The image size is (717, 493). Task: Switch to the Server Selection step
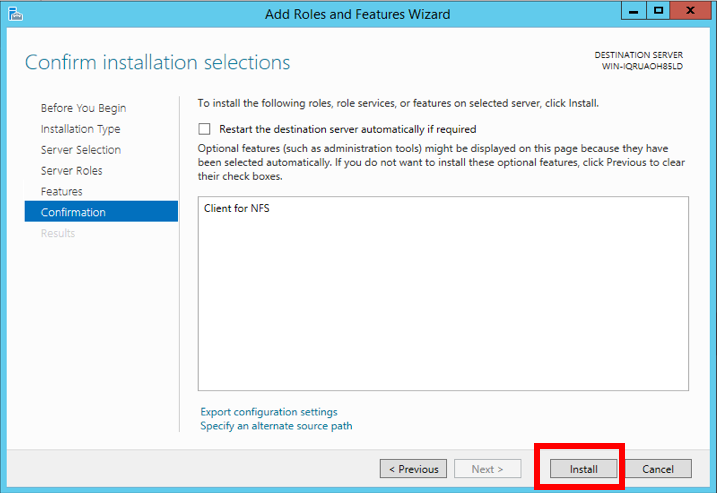pos(81,150)
